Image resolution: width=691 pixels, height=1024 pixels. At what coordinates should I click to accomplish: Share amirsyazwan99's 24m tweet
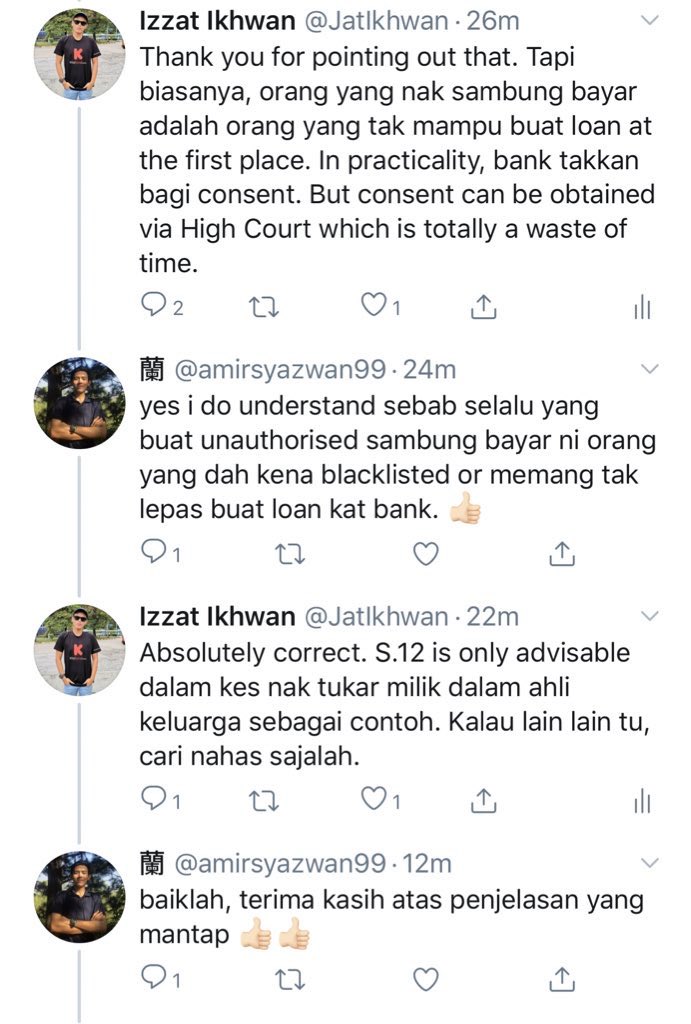[x=562, y=553]
